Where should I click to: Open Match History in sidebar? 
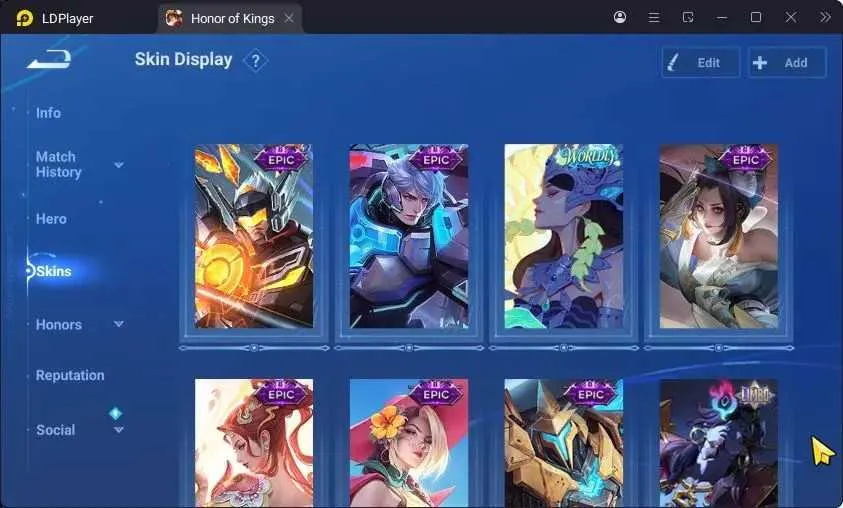pos(59,164)
